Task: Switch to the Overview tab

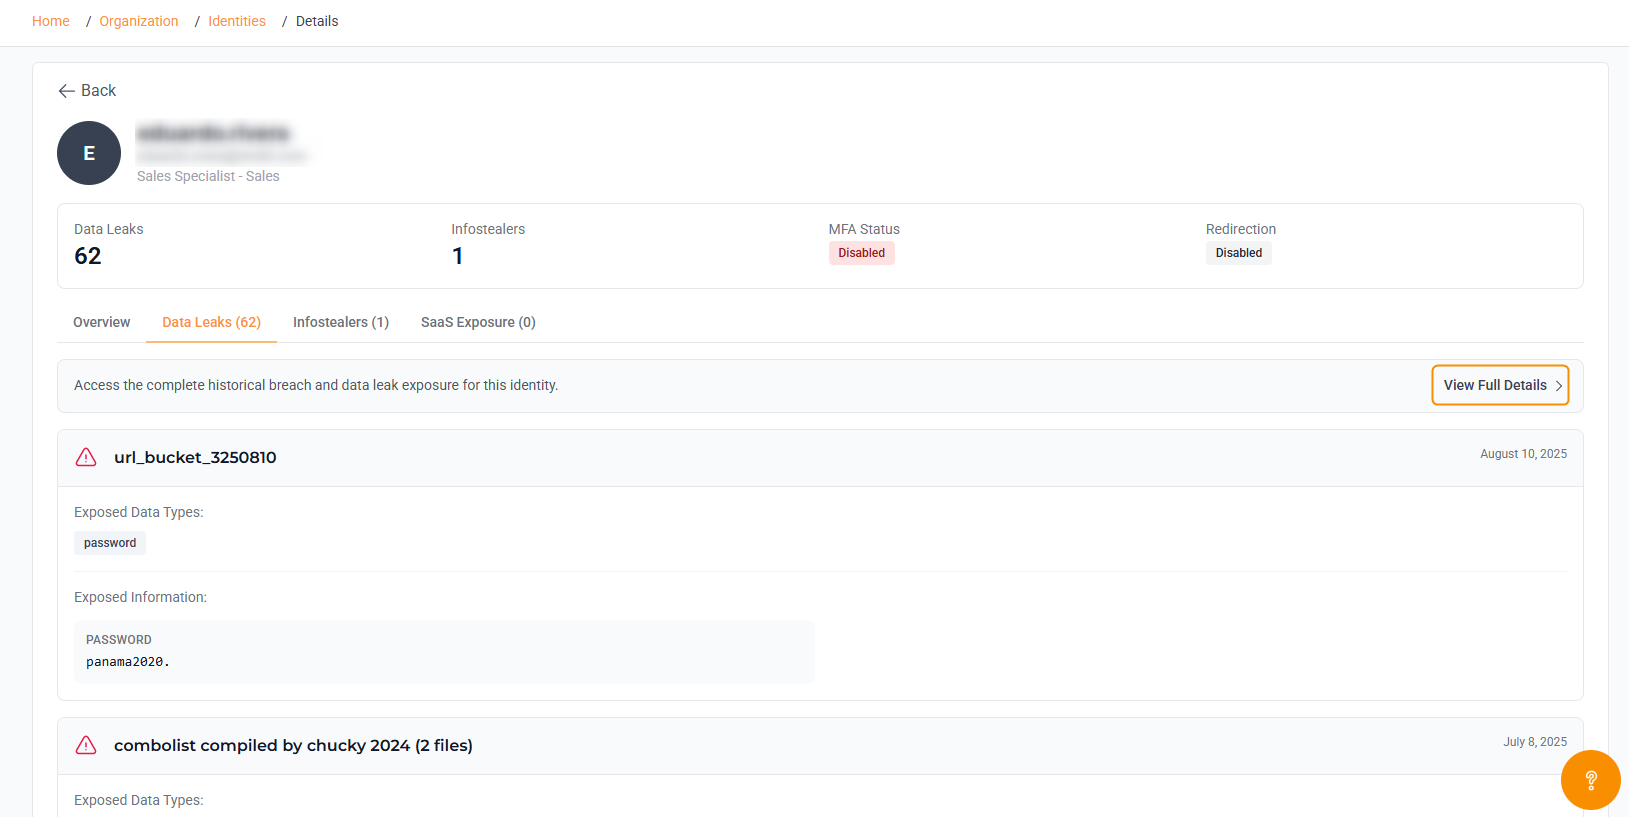Action: 101,322
